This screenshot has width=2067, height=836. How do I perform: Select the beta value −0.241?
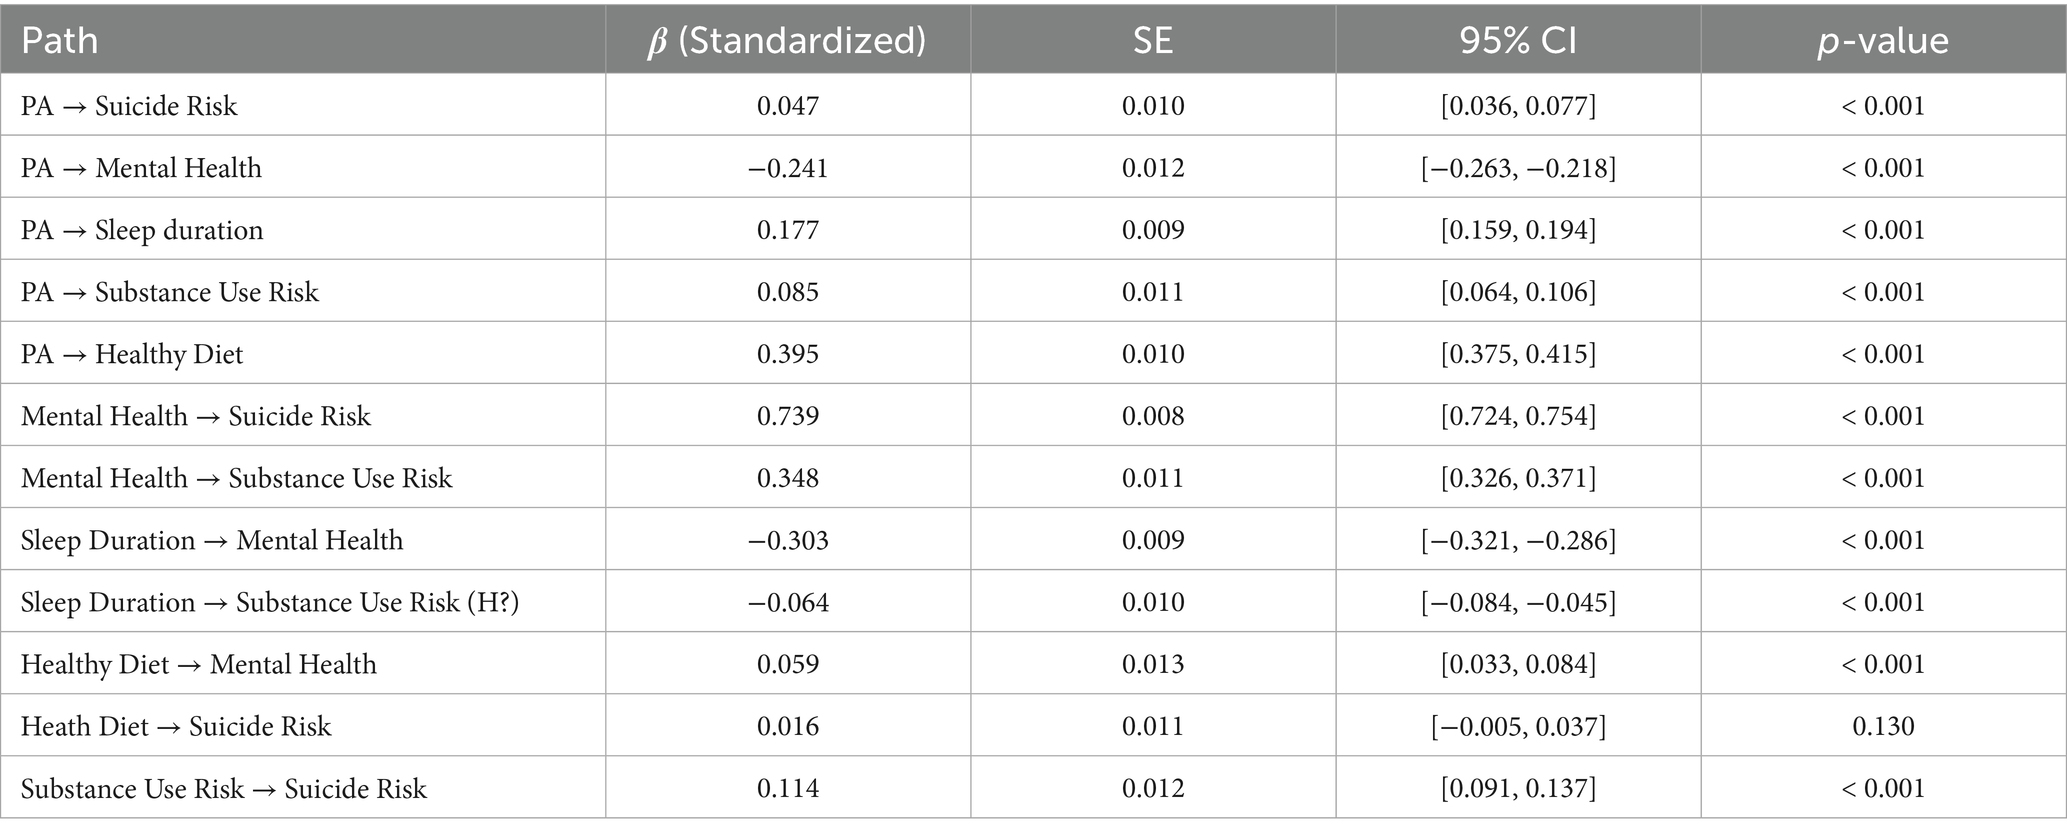(787, 168)
